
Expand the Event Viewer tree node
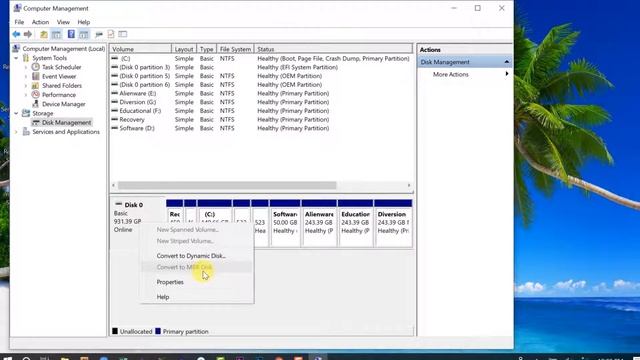pyautogui.click(x=26, y=76)
